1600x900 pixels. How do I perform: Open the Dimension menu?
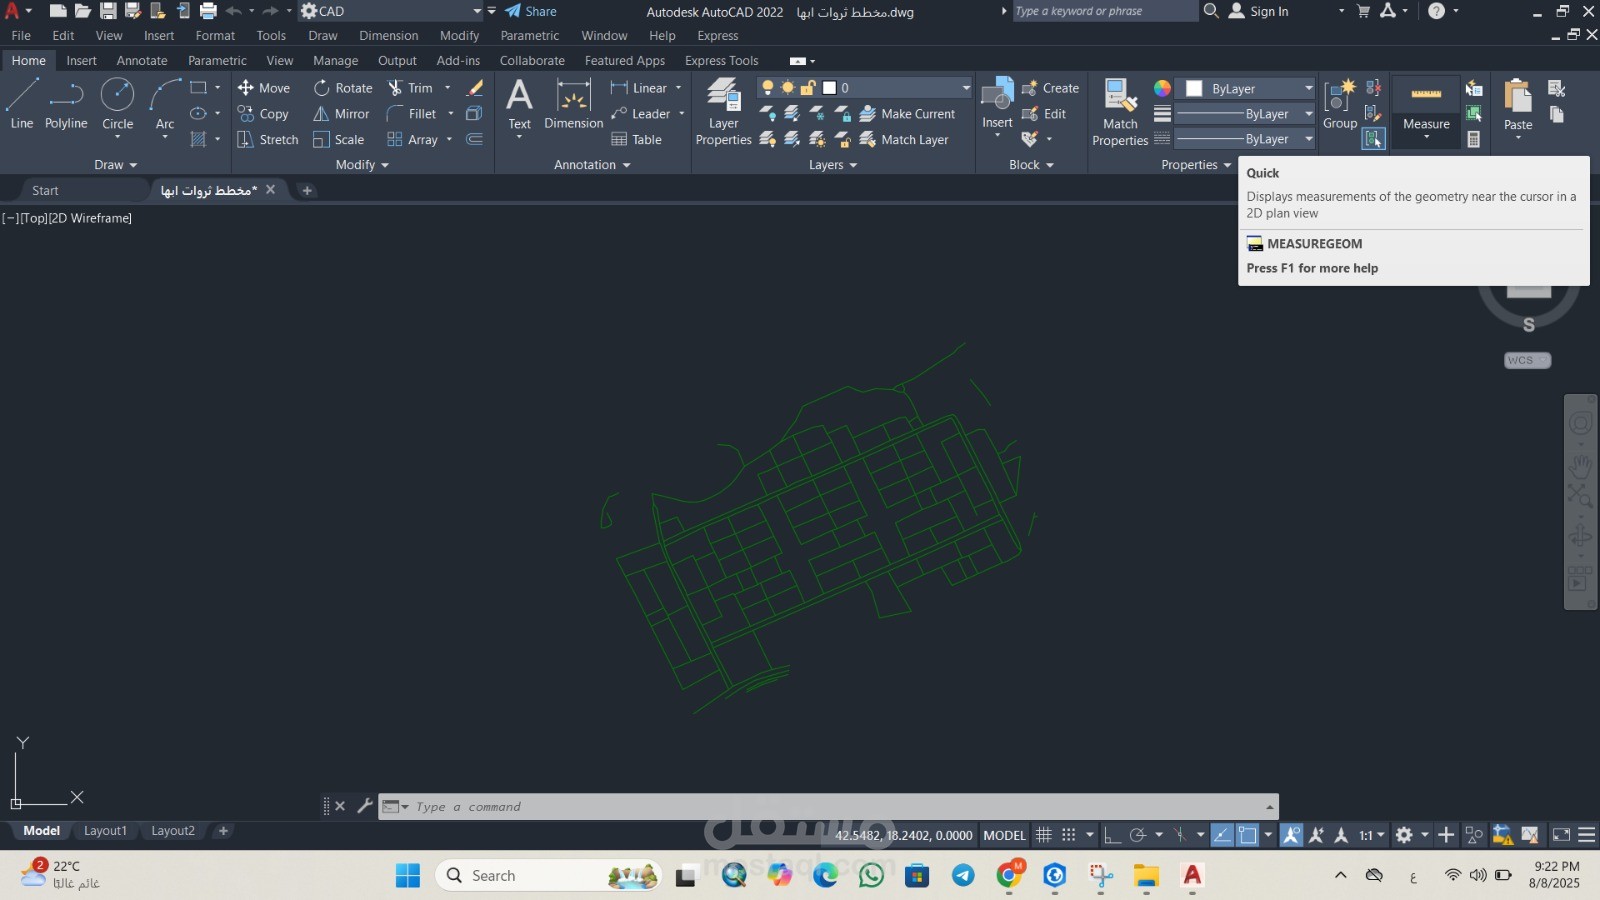[389, 36]
